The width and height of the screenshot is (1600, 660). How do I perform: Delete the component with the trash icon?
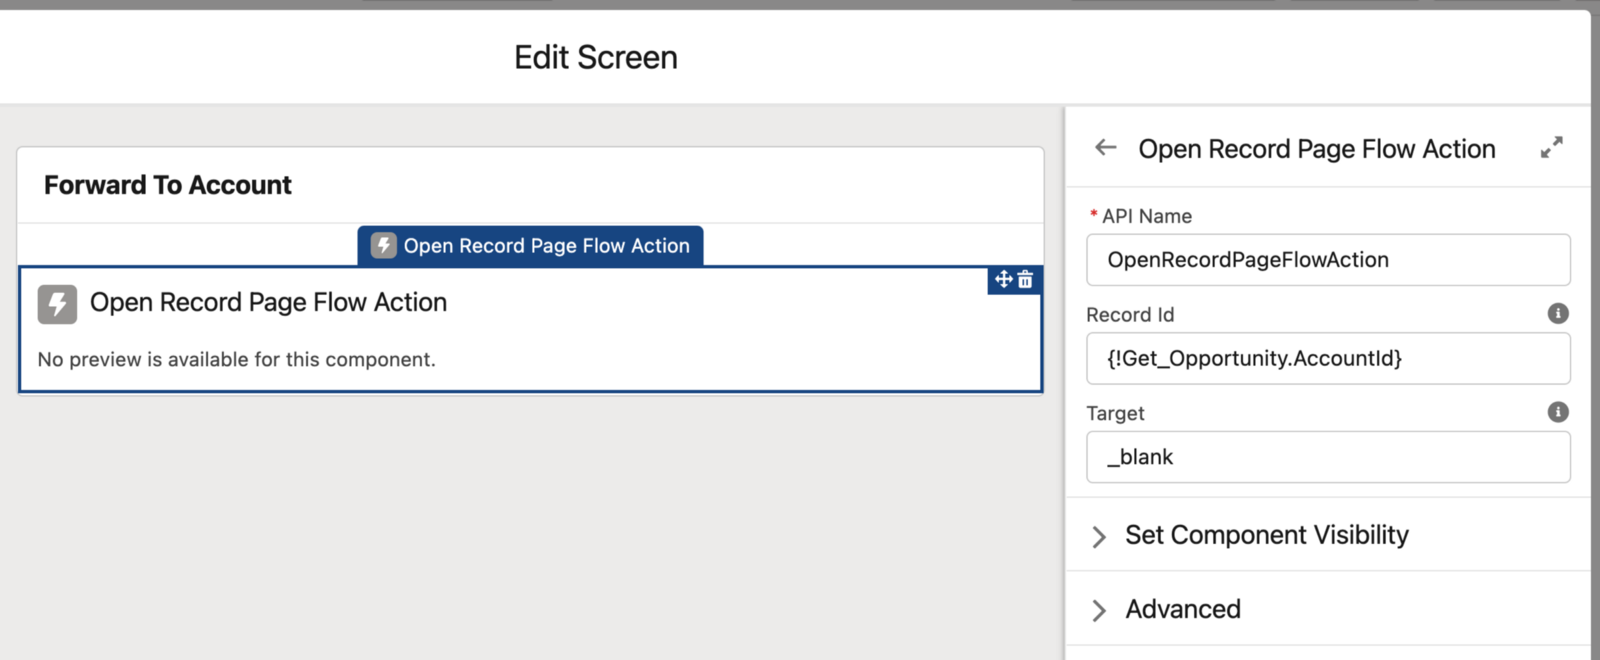(1025, 279)
